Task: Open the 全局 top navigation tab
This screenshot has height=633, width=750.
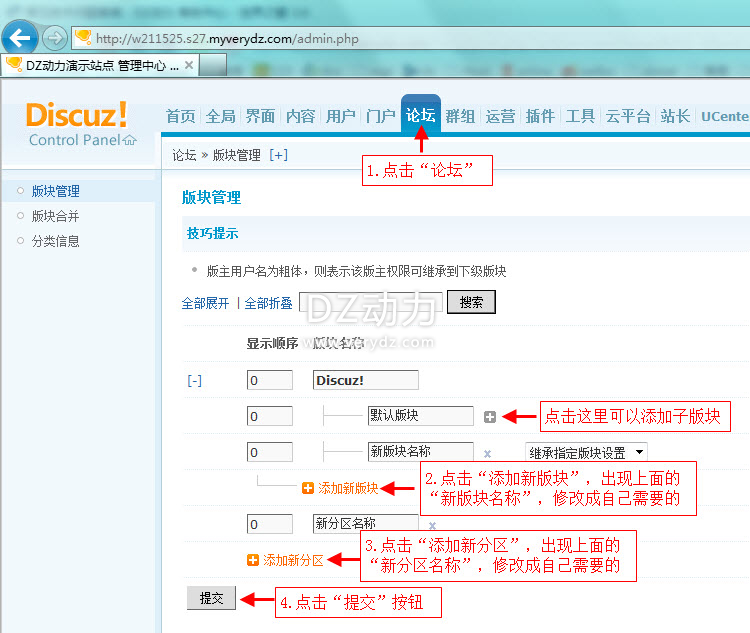Action: 220,116
